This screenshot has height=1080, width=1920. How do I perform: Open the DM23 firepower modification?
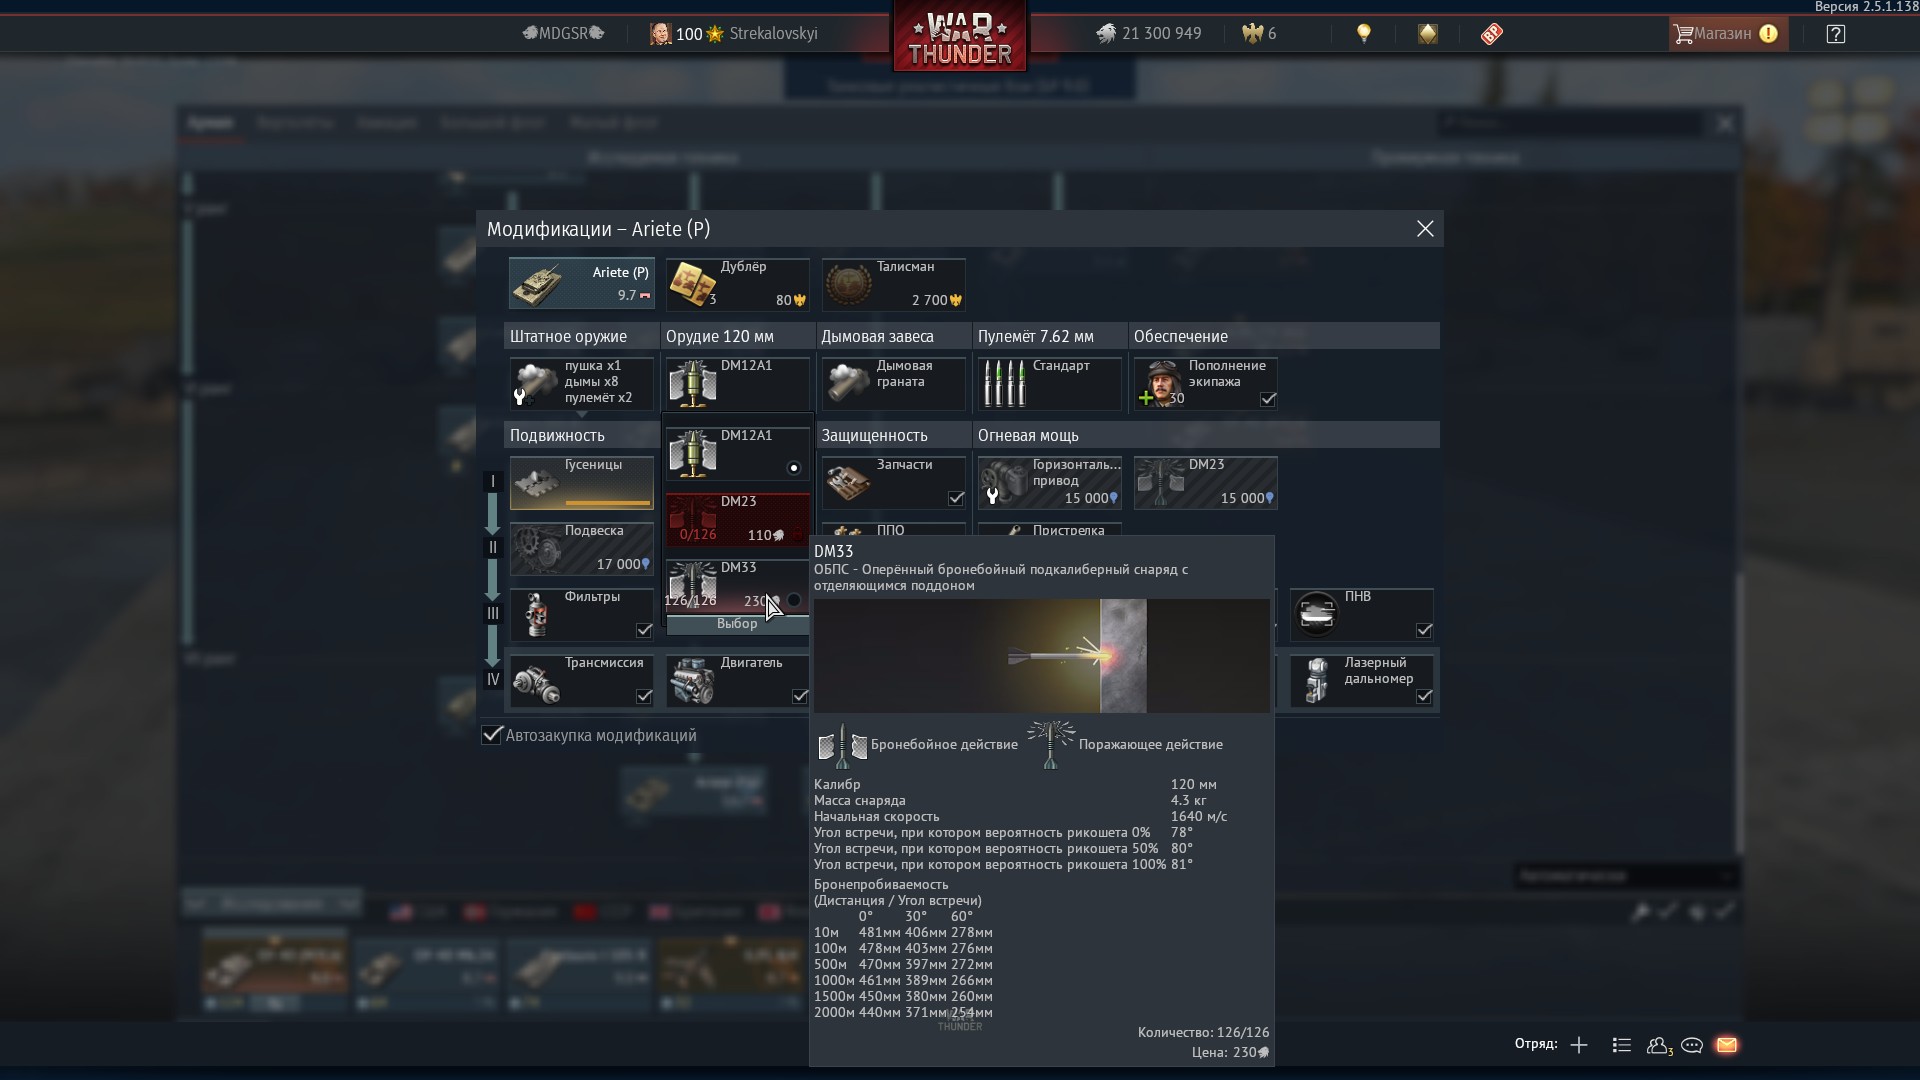[1206, 482]
